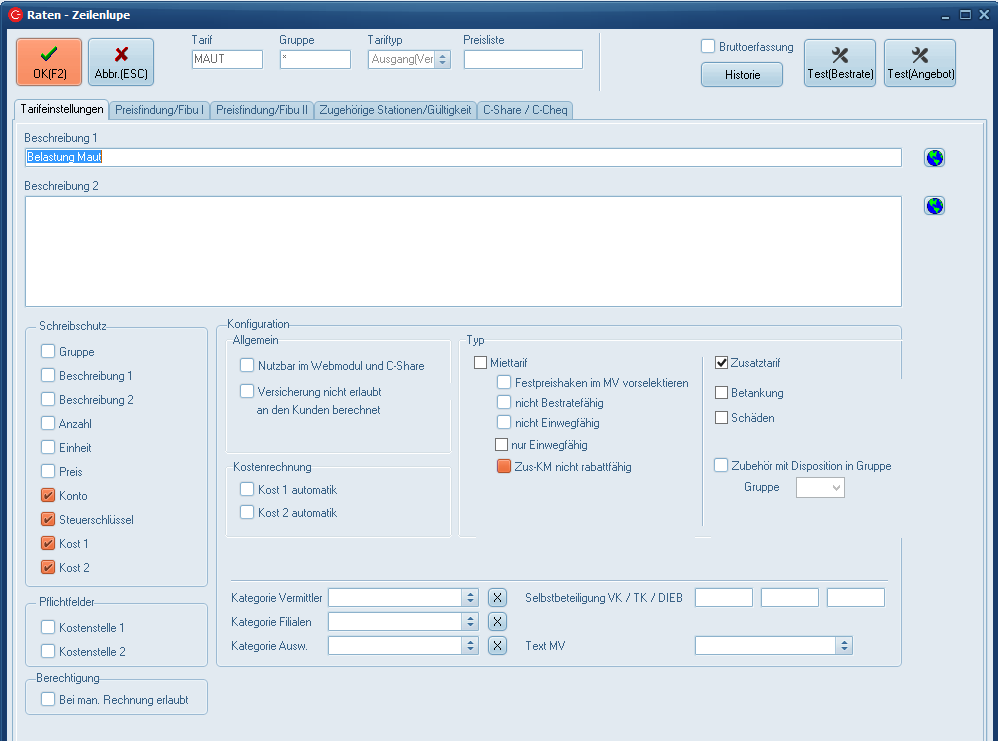
Task: Click the globe icon beside Beschreibung 1
Action: [x=934, y=158]
